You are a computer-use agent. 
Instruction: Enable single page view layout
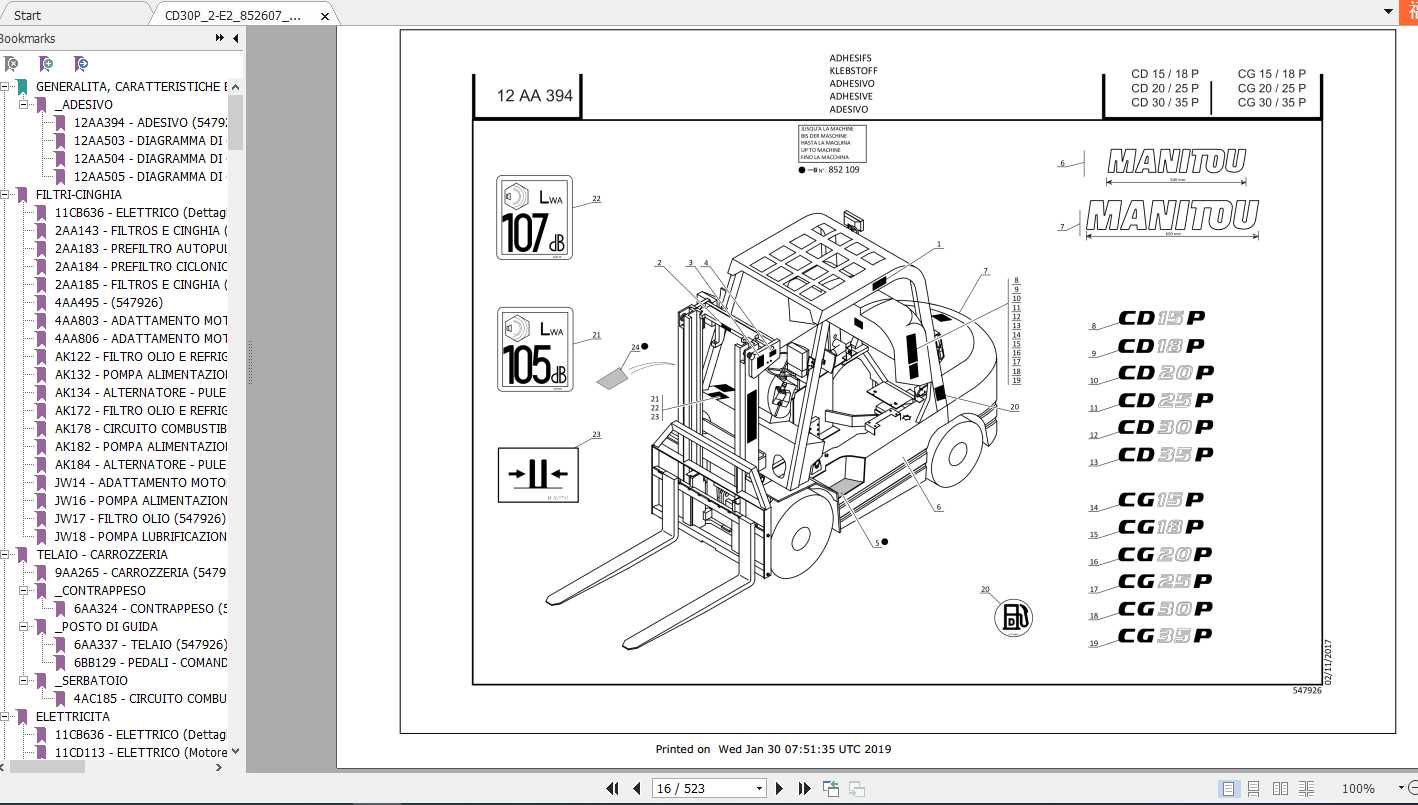pos(1229,788)
